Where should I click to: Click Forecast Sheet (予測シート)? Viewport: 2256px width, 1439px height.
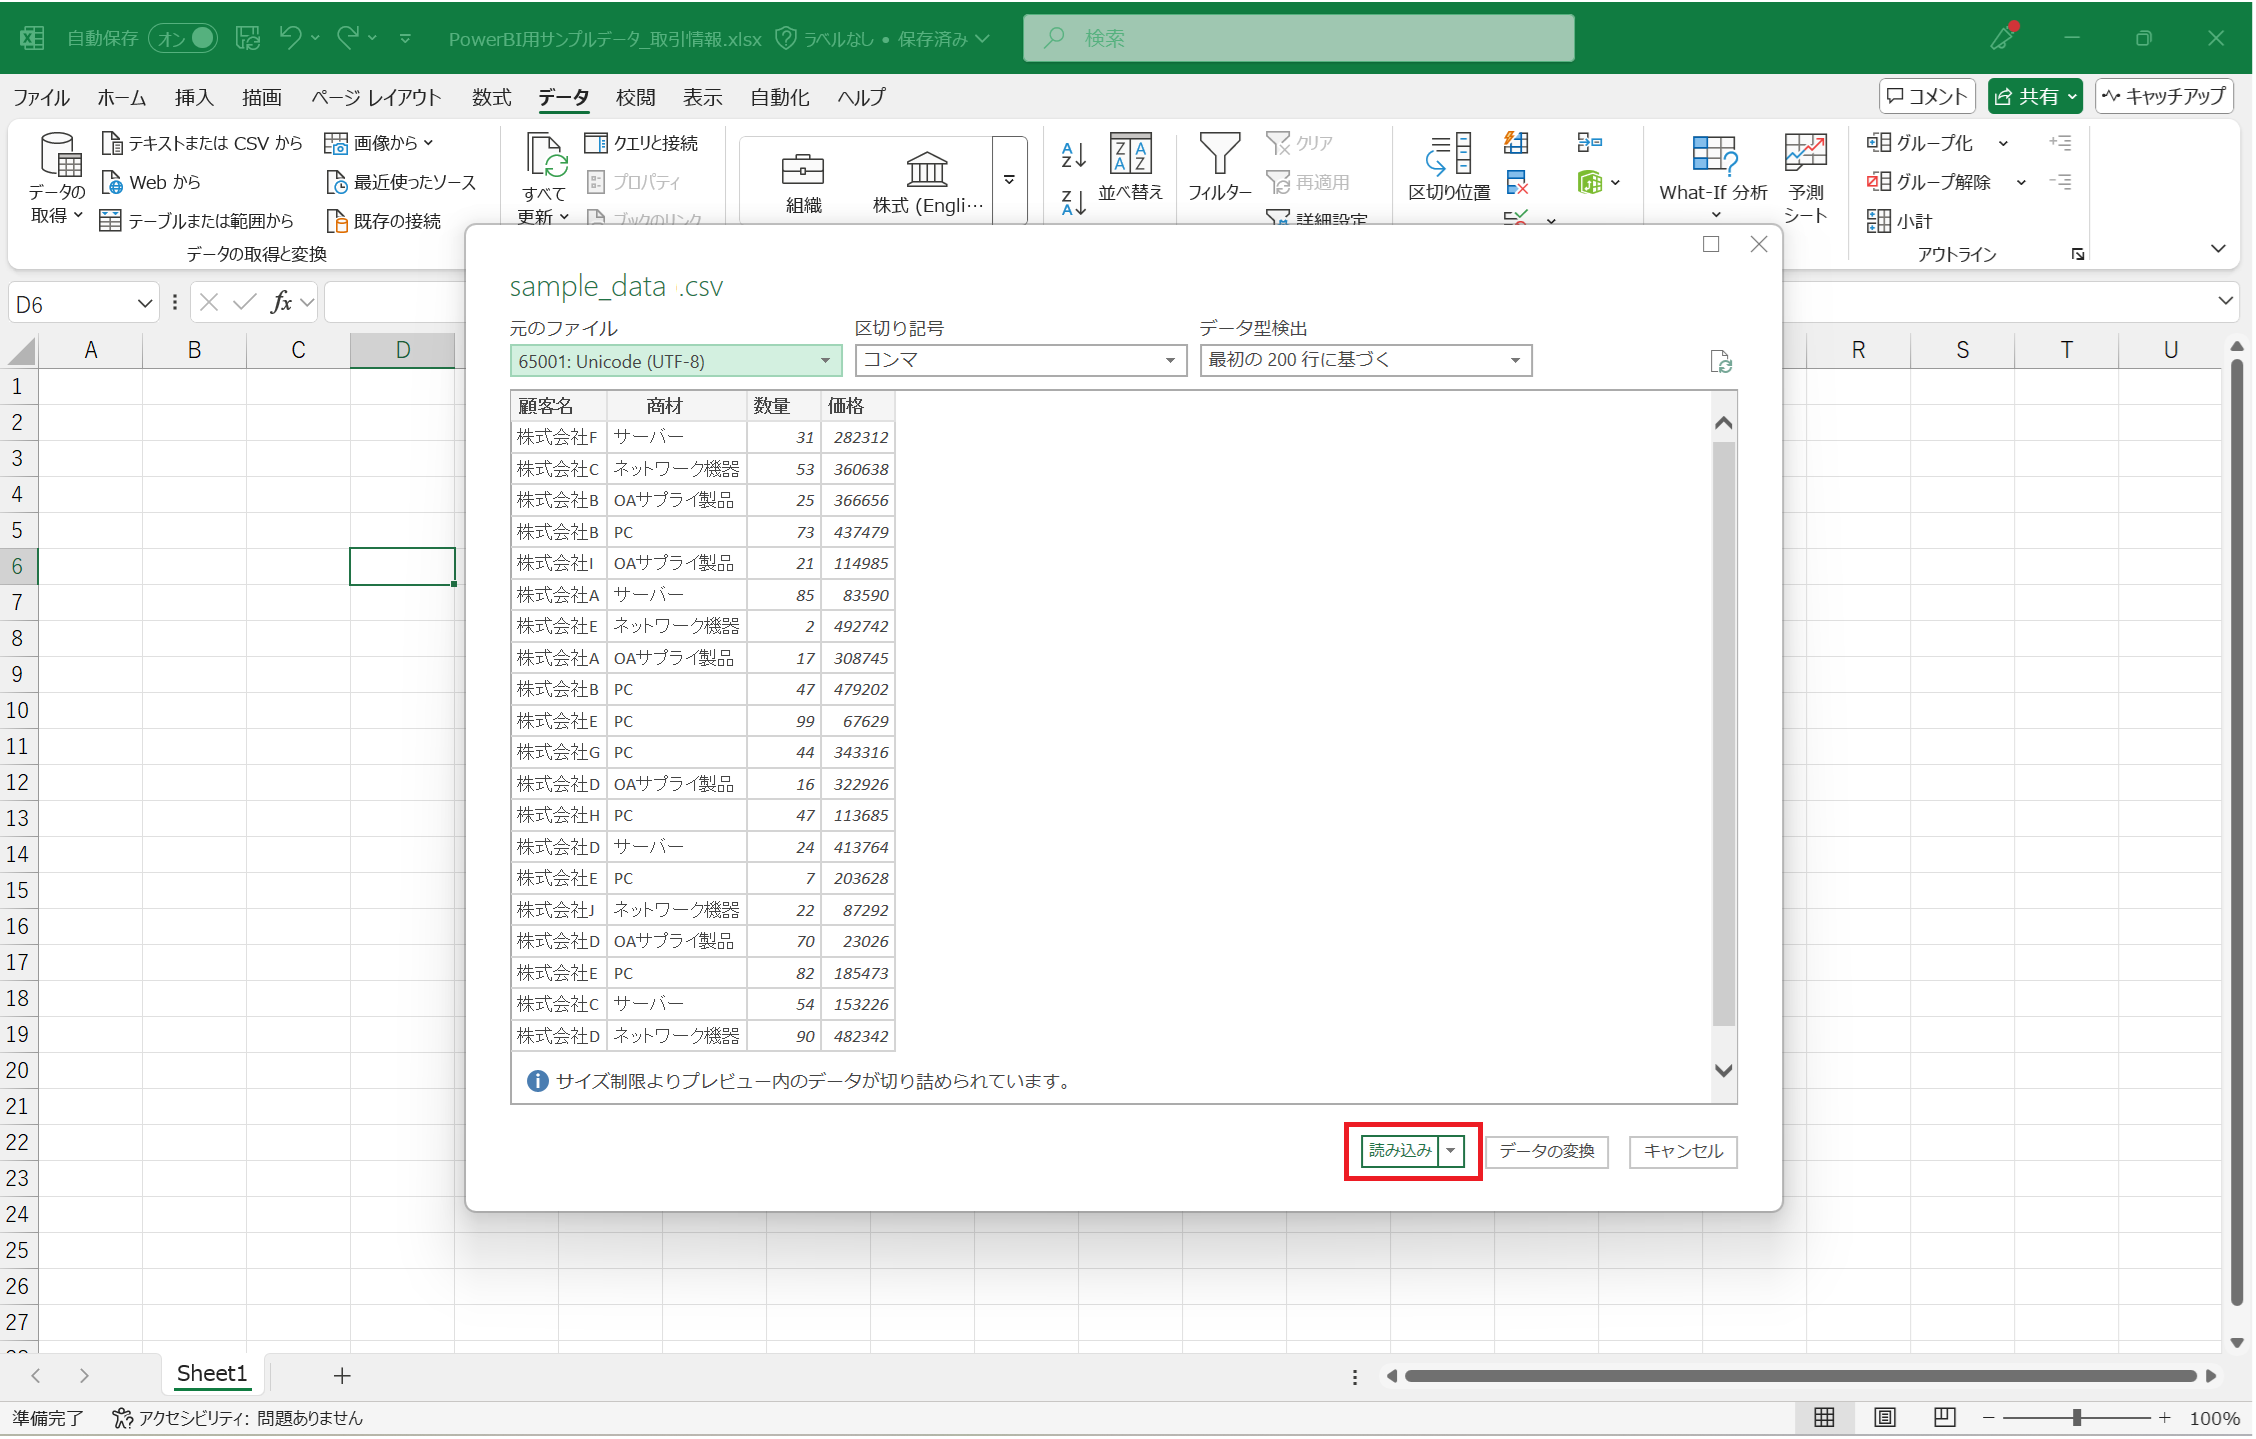click(1805, 178)
